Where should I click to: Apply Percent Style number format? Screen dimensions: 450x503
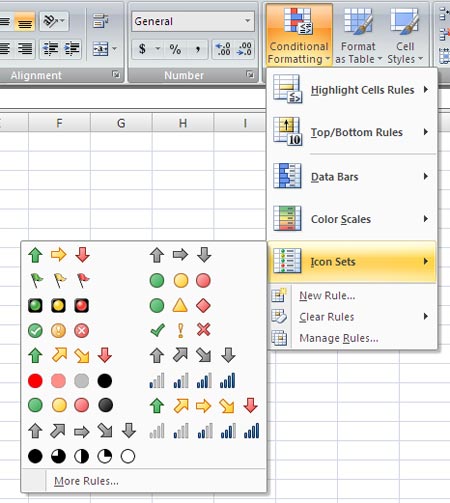point(175,49)
